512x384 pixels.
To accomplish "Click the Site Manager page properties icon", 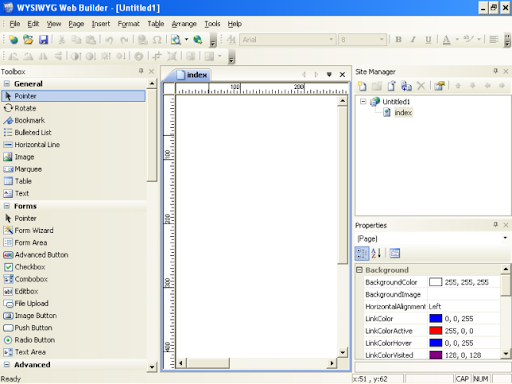I will [x=439, y=86].
